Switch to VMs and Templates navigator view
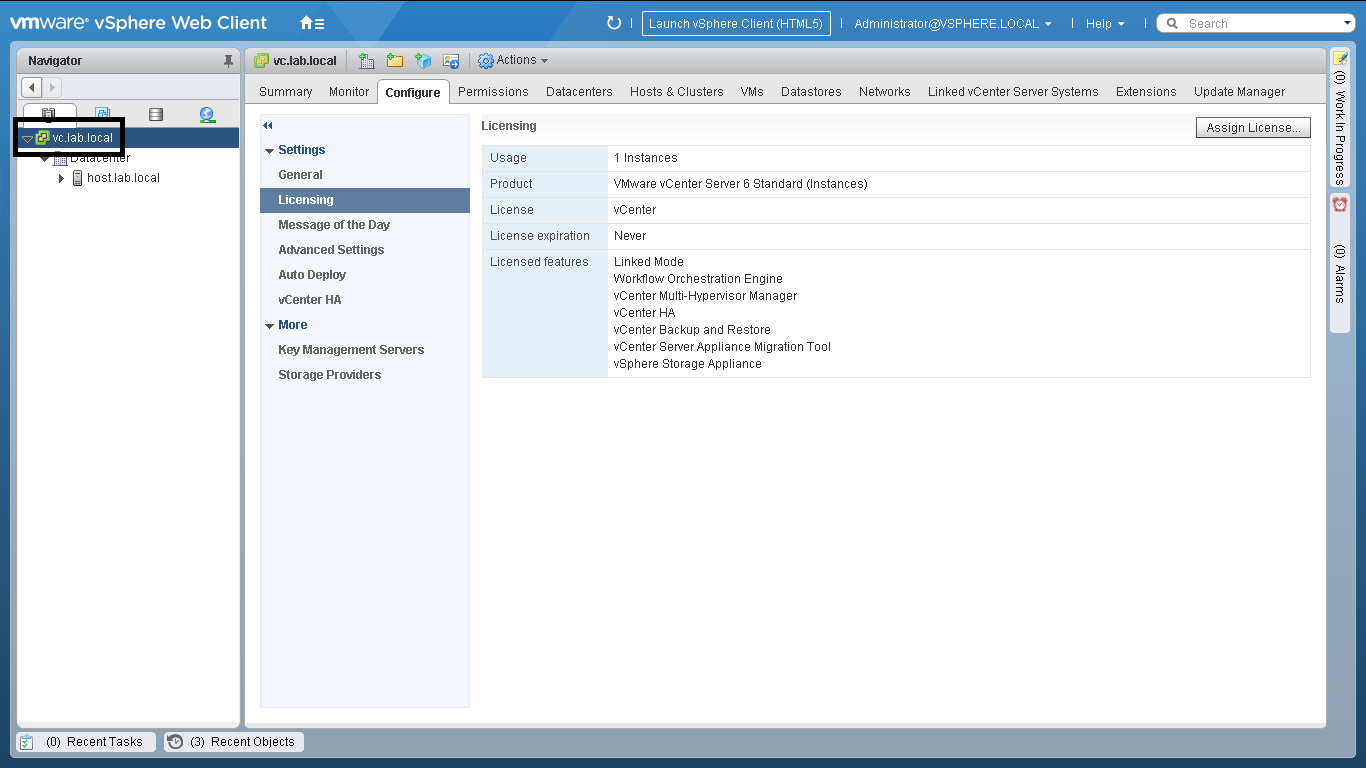1366x768 pixels. (102, 114)
